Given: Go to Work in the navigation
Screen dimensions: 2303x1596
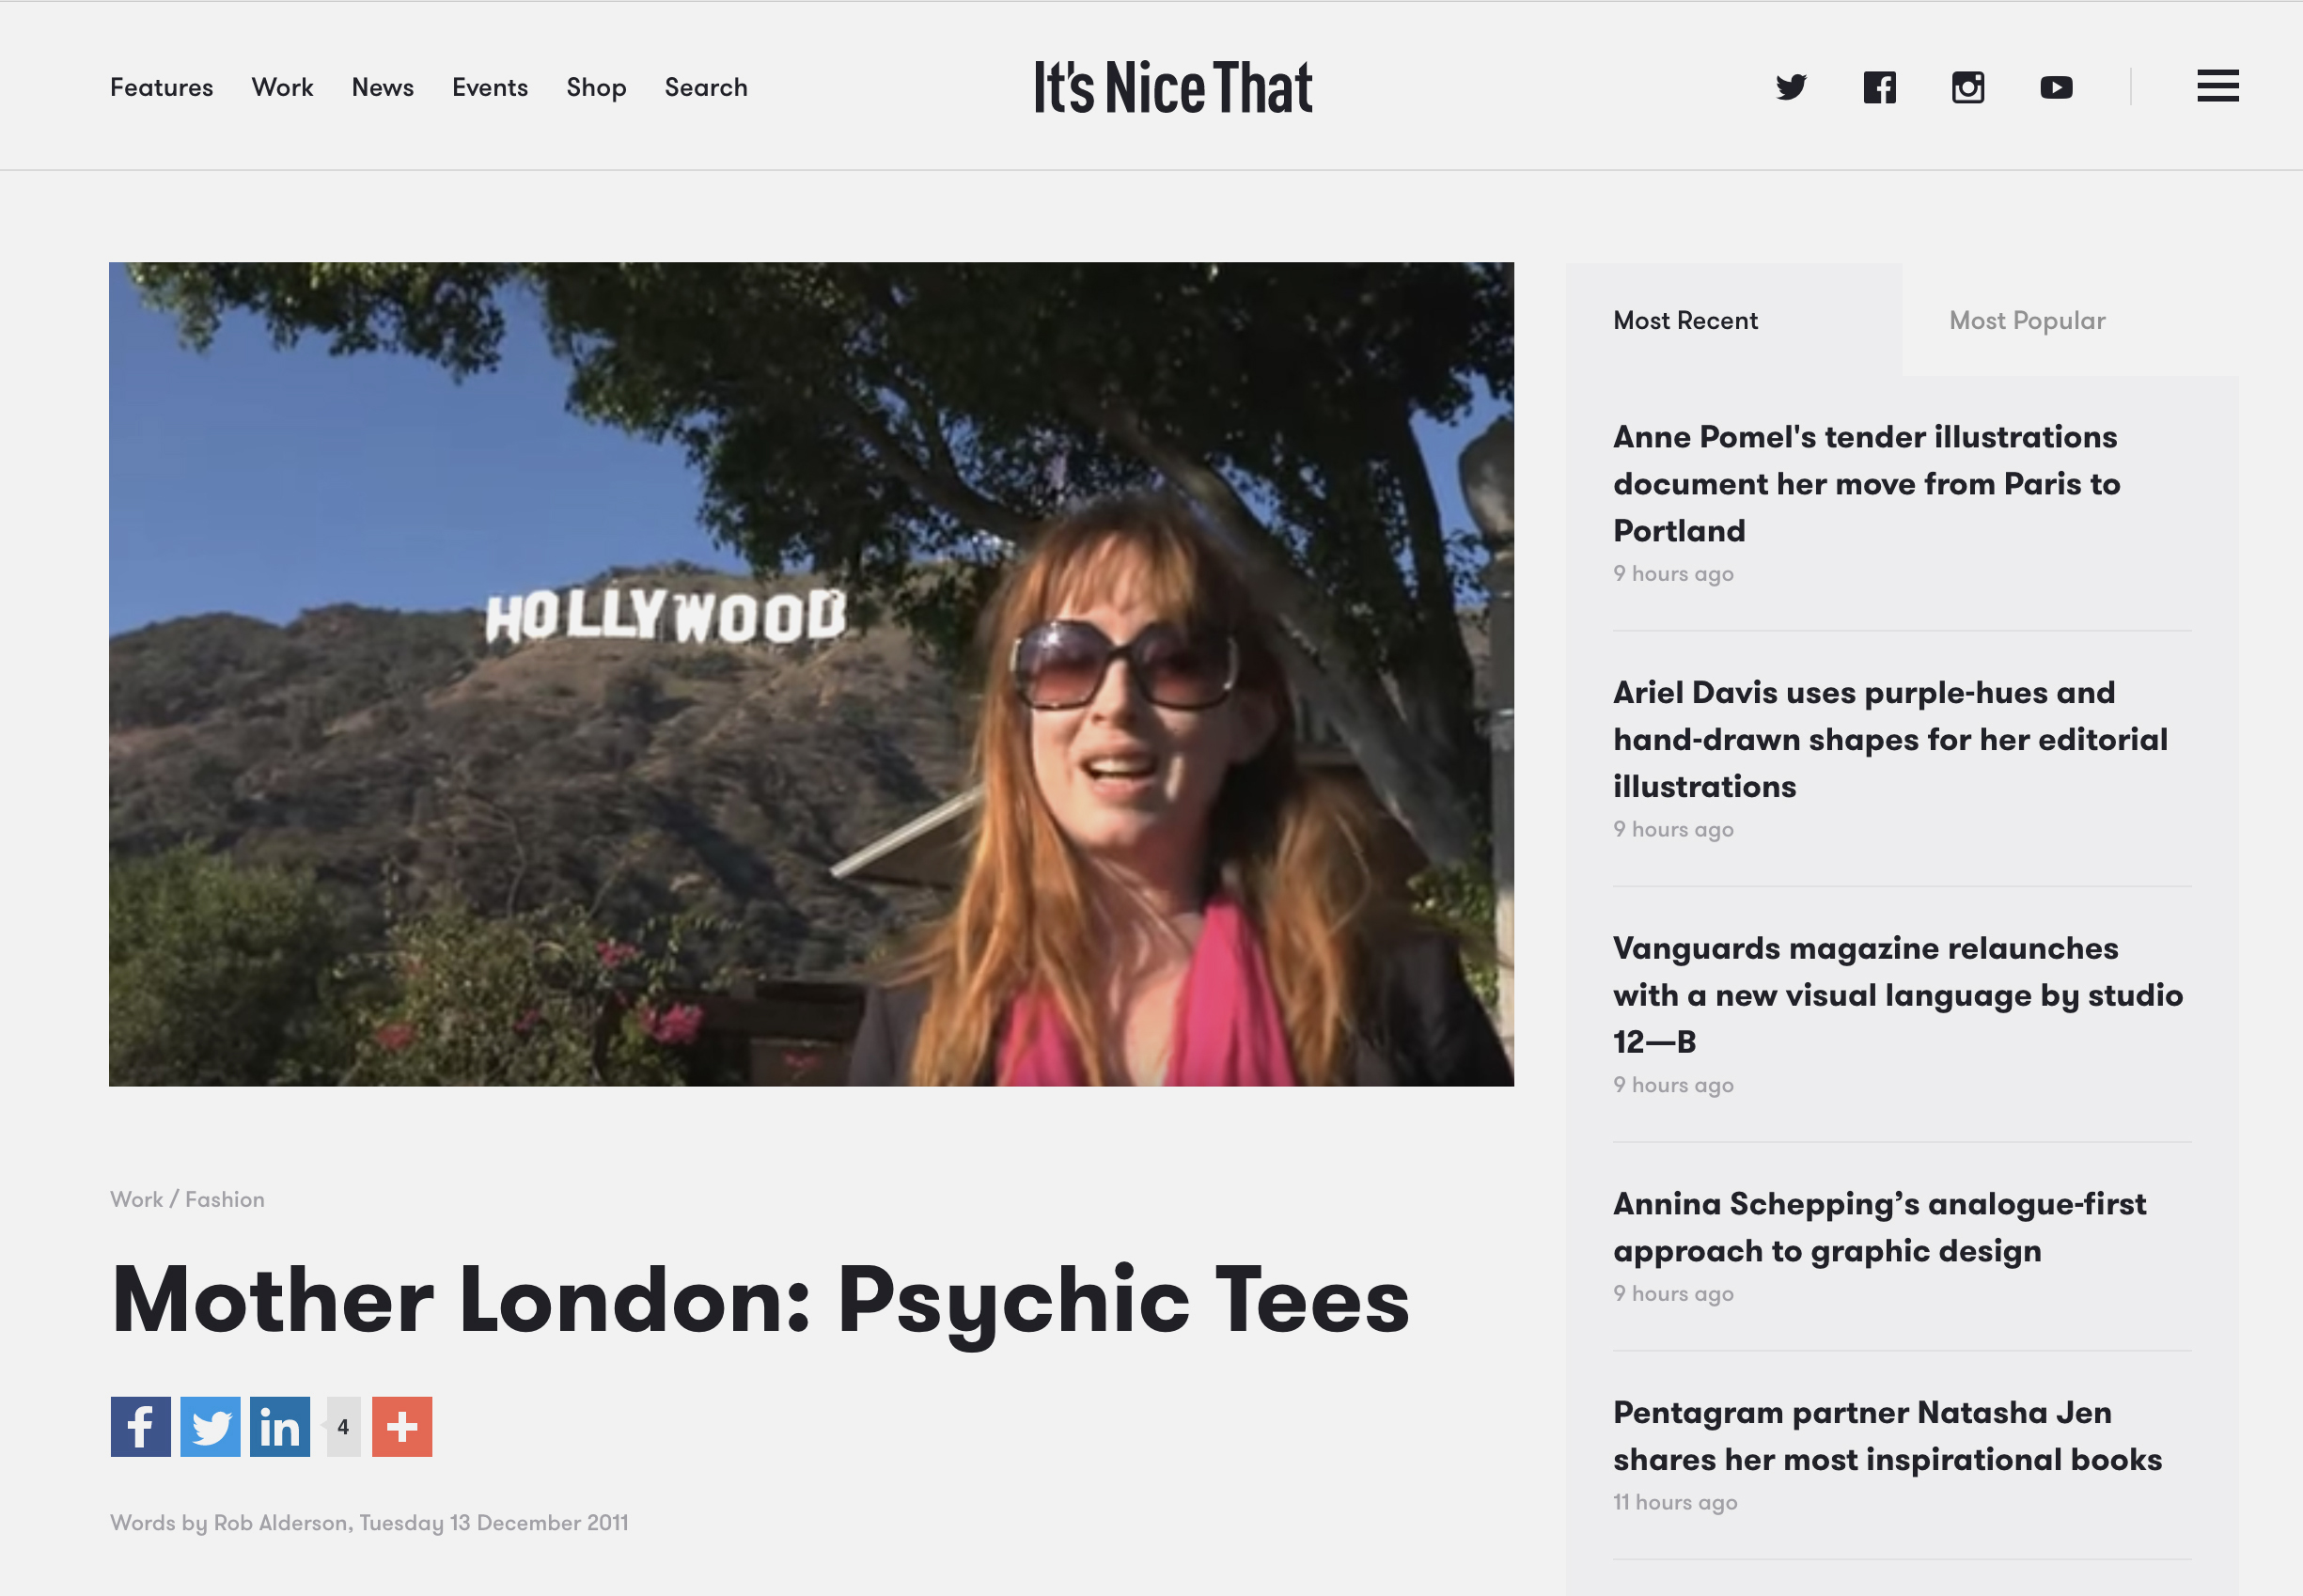Looking at the screenshot, I should 282,87.
